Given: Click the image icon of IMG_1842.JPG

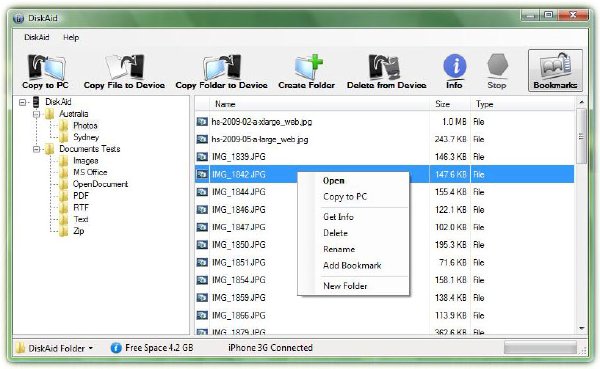Looking at the screenshot, I should click(202, 175).
